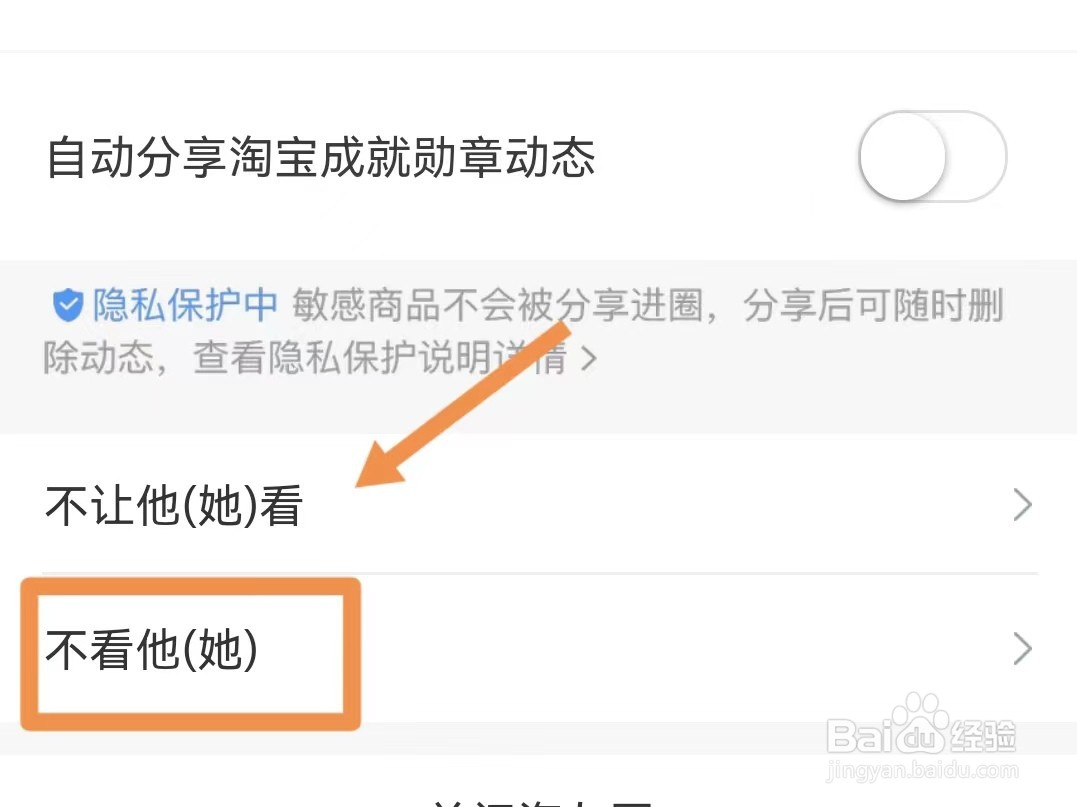Screen dimensions: 1077x807
Task: Tap the gray track of the off switch
Action: 977,157
